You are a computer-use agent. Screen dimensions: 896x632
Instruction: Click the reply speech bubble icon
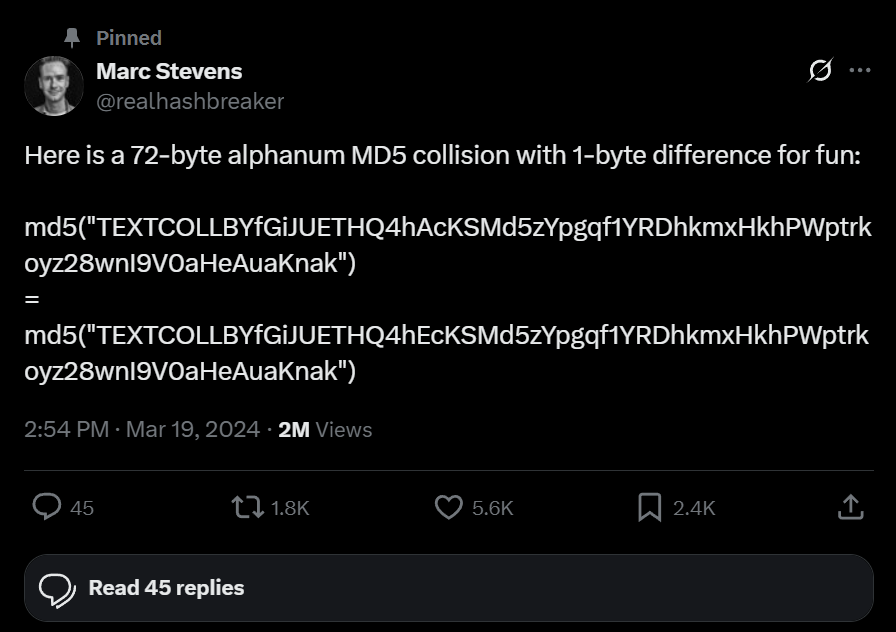(x=47, y=508)
